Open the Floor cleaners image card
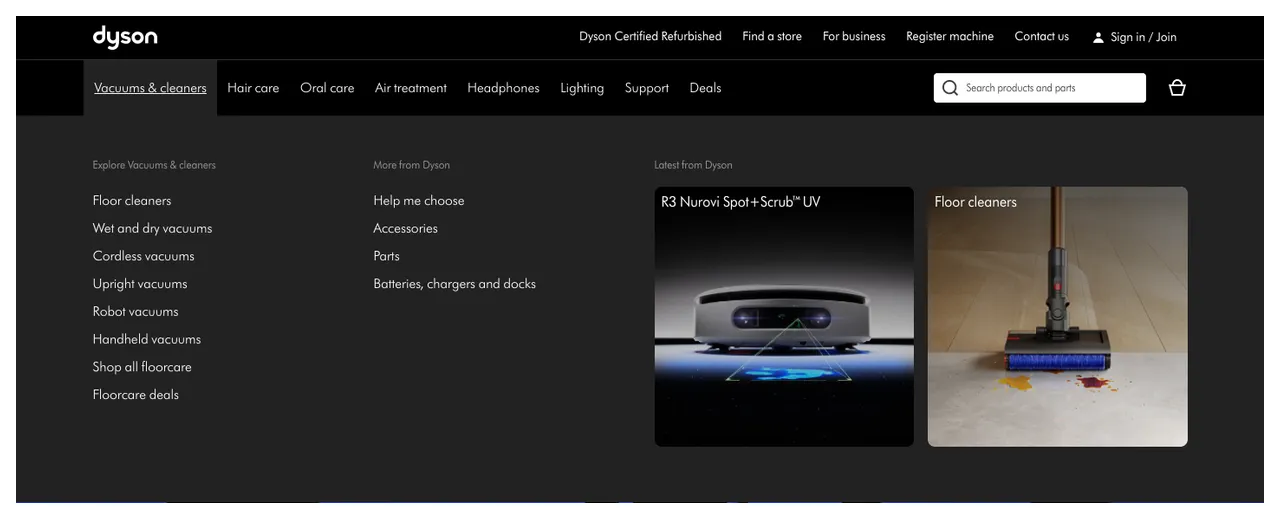 point(1058,316)
